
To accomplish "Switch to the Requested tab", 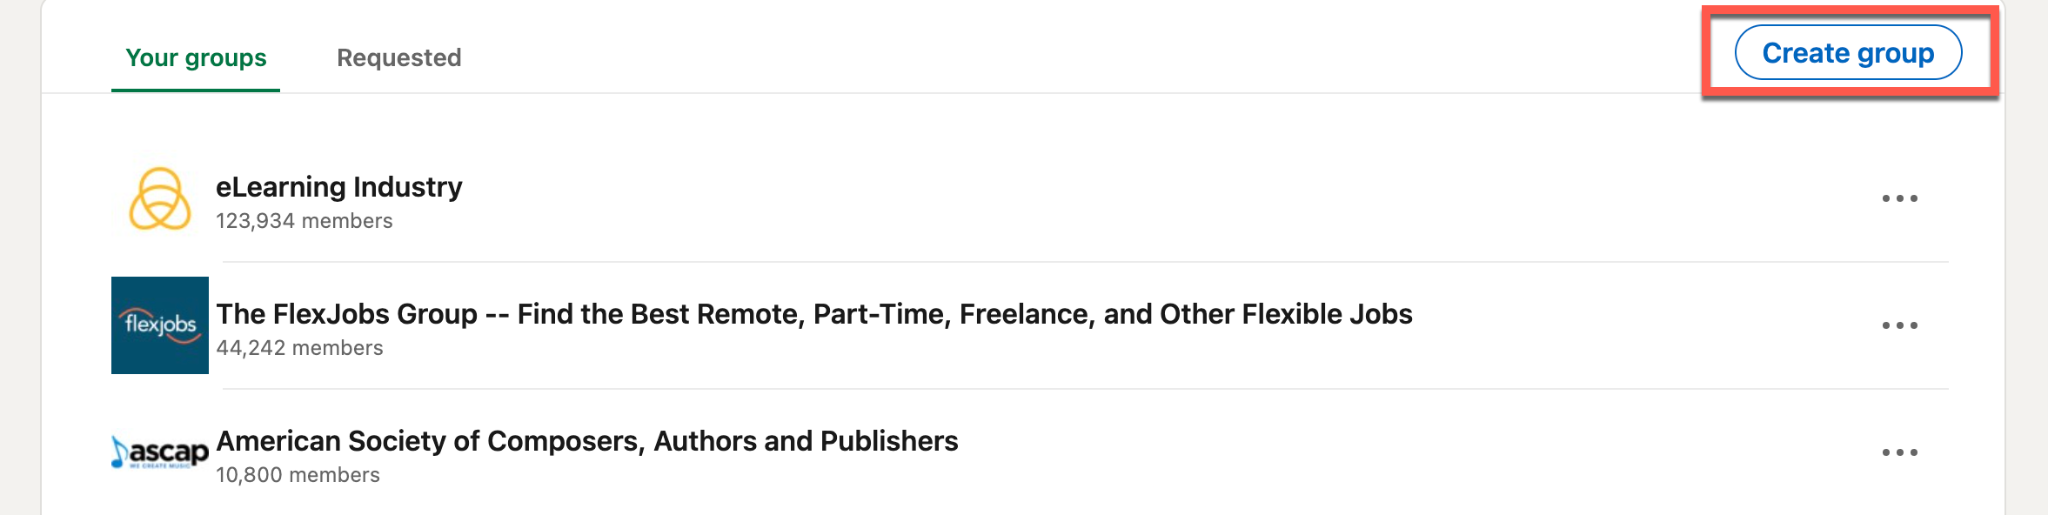I will click(x=399, y=58).
